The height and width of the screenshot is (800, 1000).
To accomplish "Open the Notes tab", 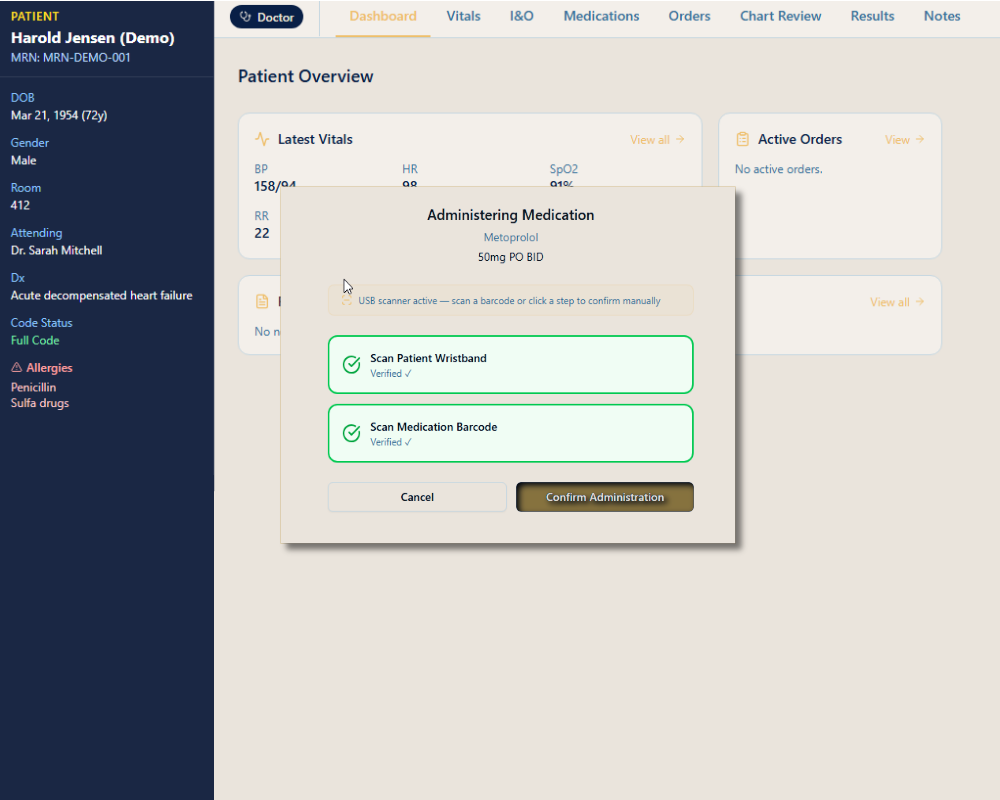I will pyautogui.click(x=941, y=17).
